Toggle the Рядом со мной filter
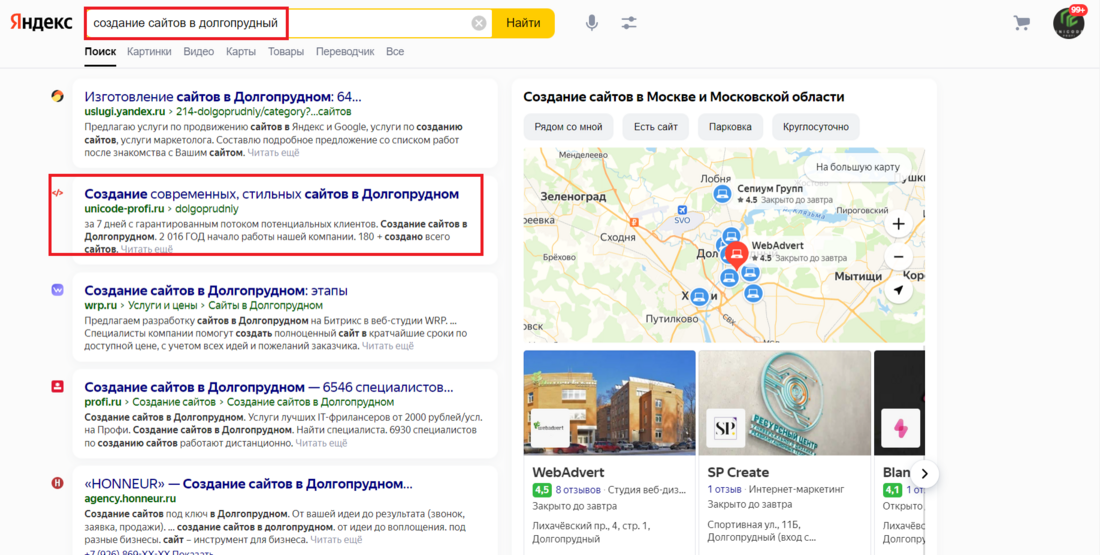Viewport: 1100px width, 555px height. (568, 127)
